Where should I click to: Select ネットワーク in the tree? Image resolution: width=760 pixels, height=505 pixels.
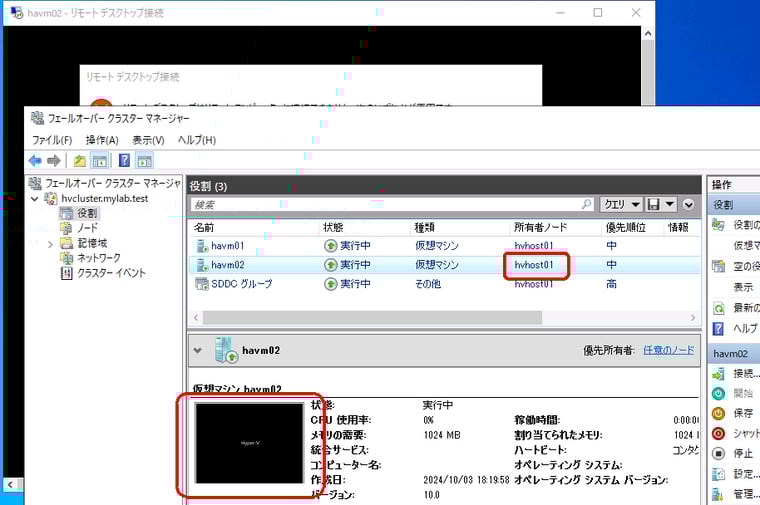pyautogui.click(x=99, y=258)
